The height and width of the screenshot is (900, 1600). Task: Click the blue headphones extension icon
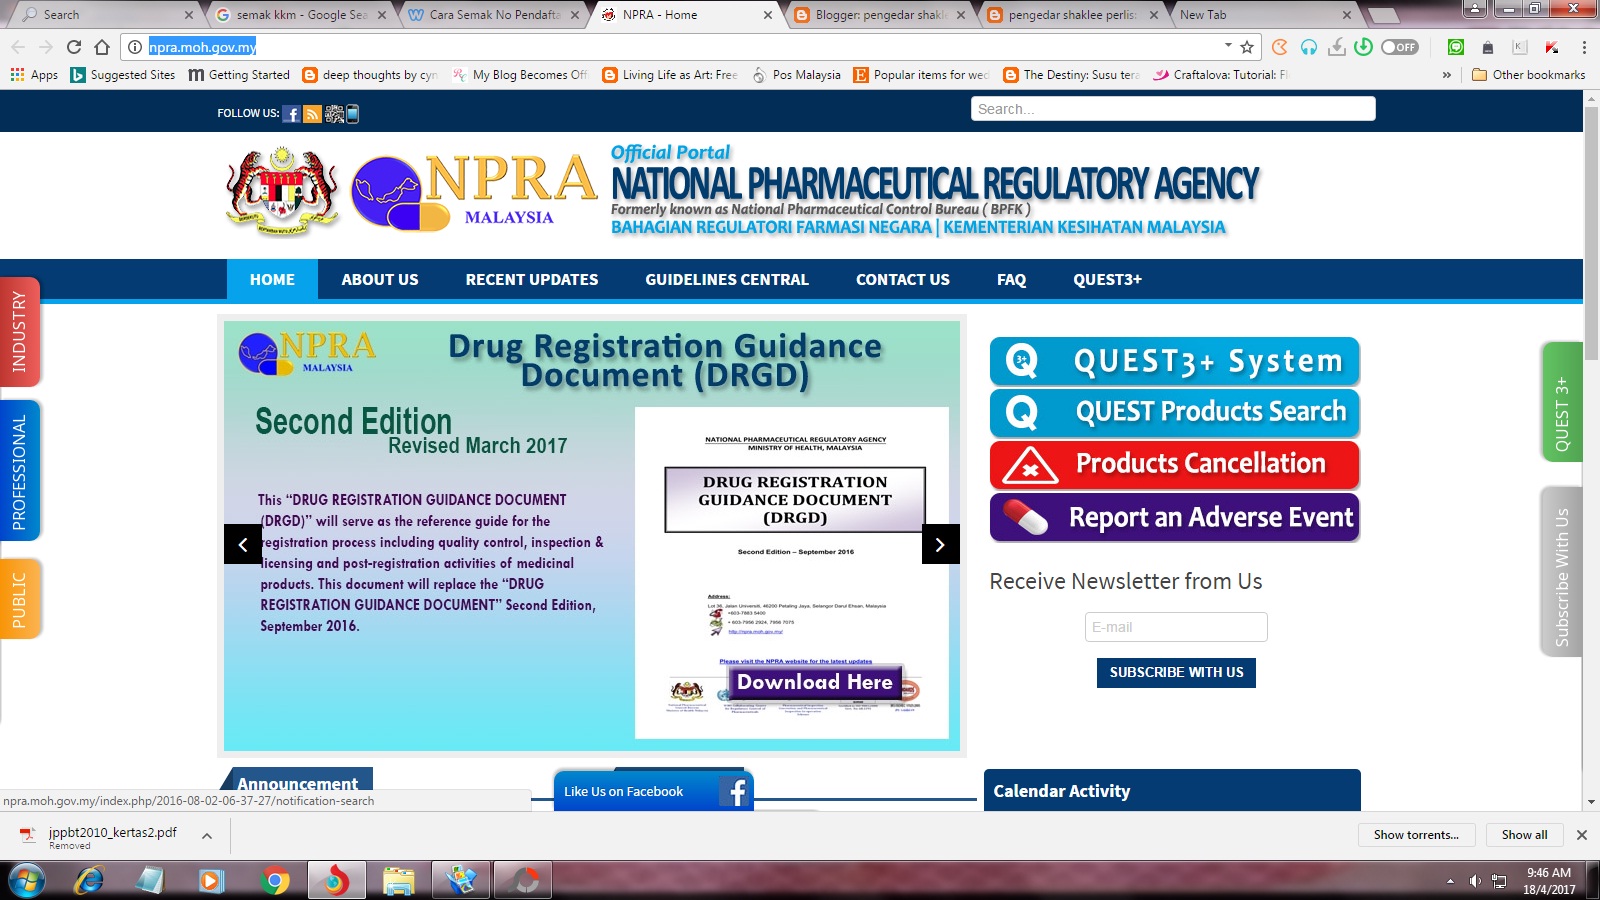coord(1308,47)
